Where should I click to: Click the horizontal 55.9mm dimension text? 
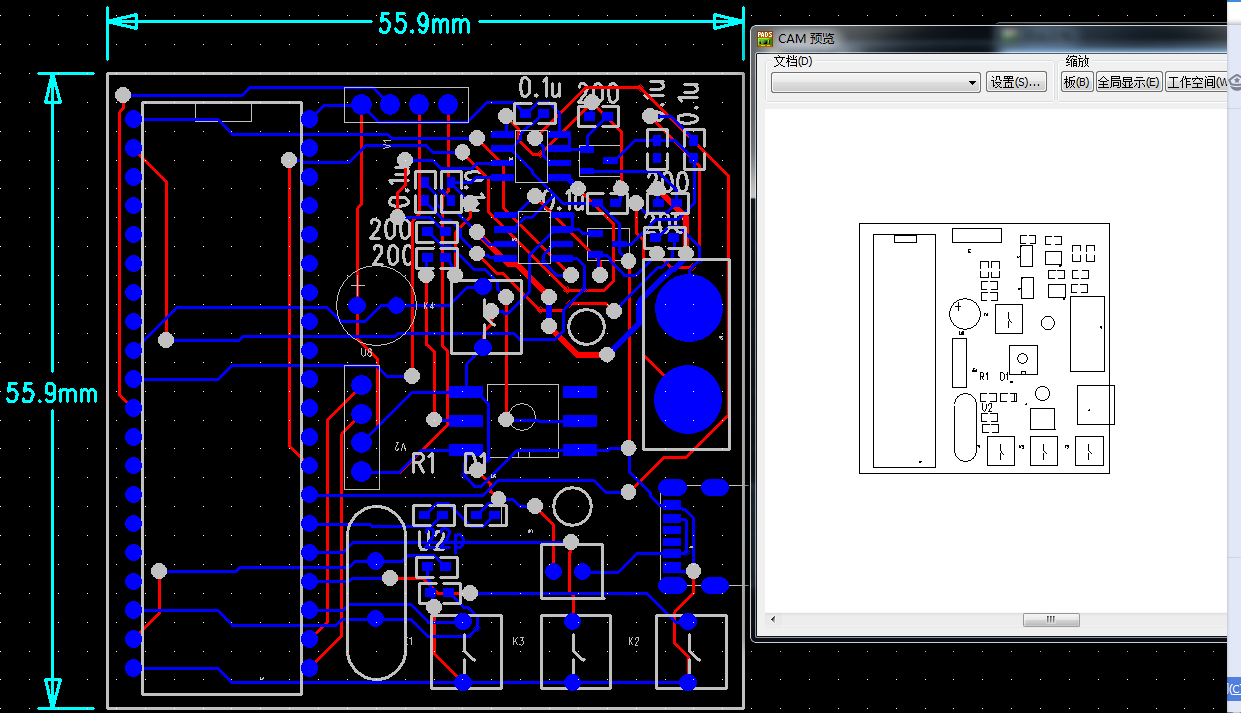424,23
